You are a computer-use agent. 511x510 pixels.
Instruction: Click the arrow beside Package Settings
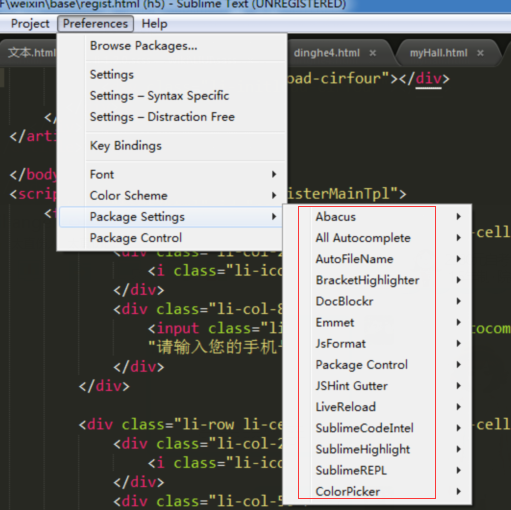pyautogui.click(x=274, y=217)
